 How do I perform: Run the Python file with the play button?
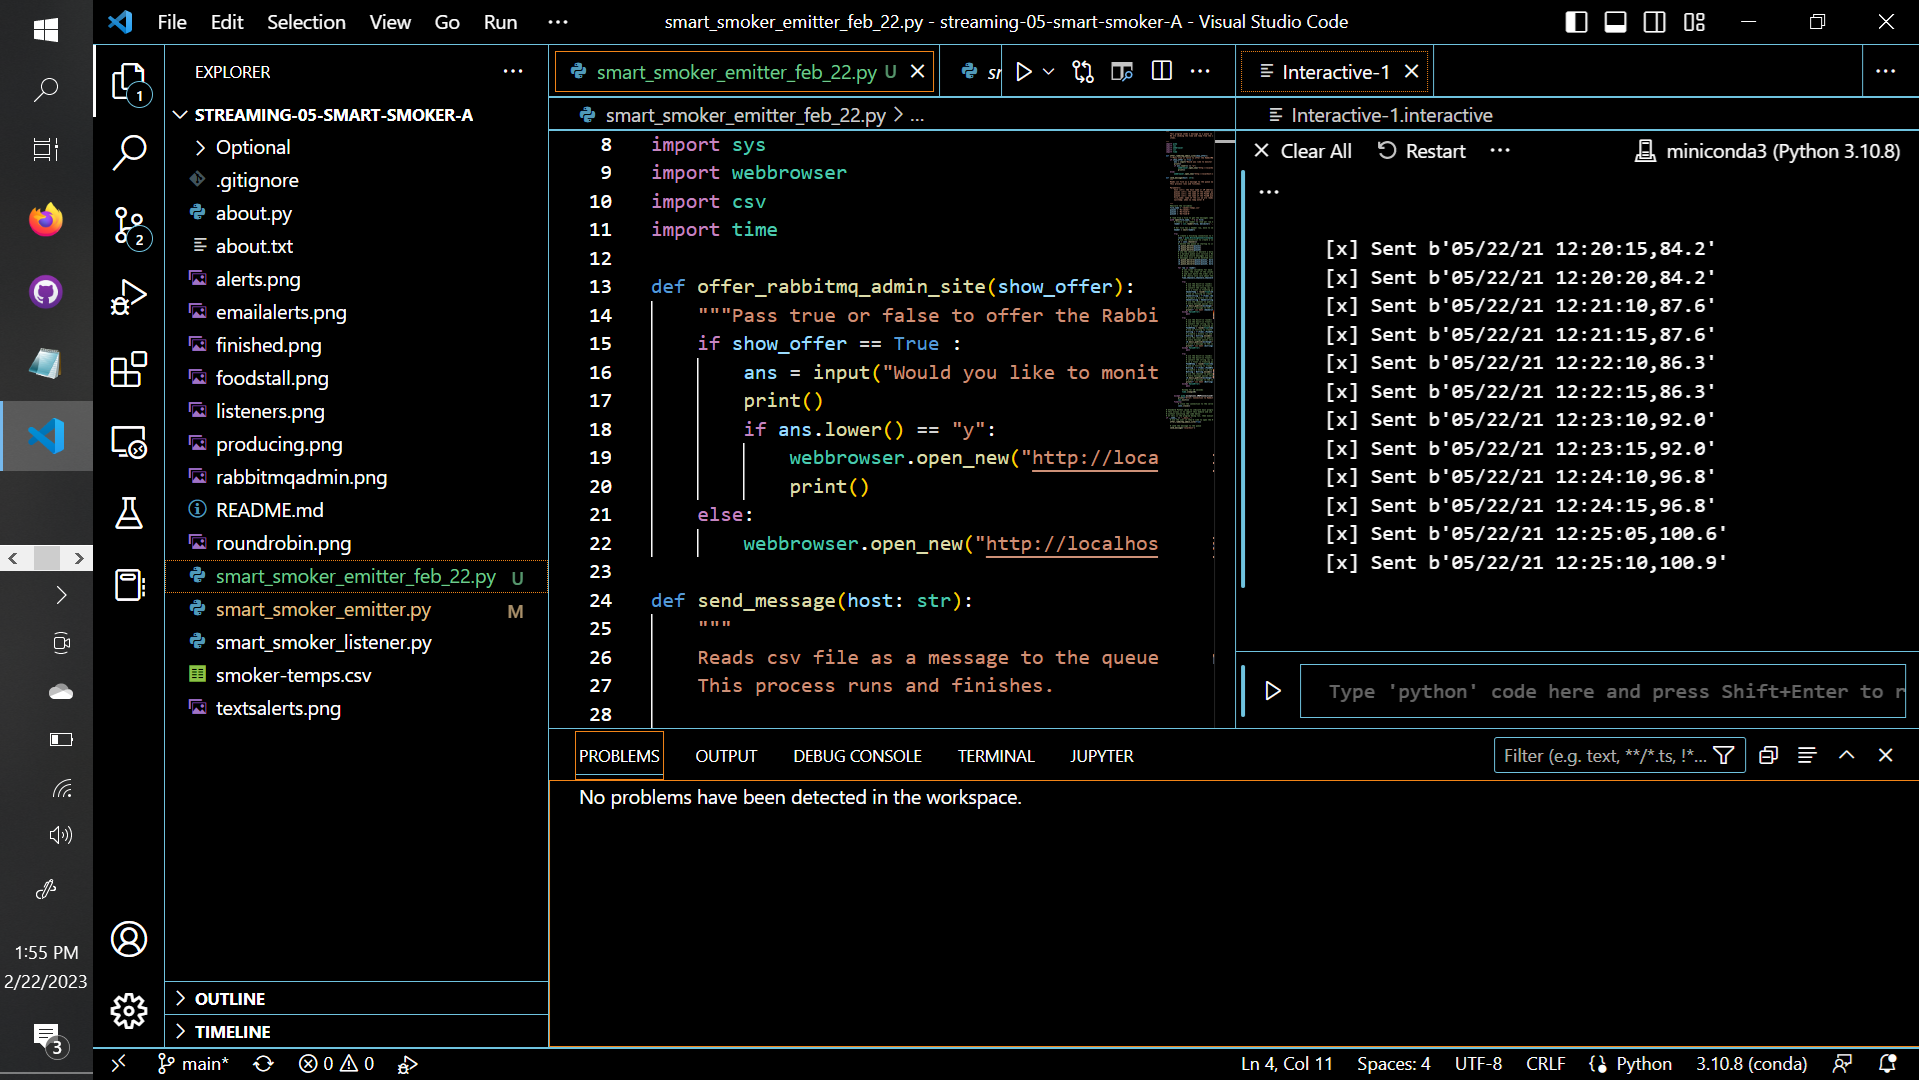[x=1022, y=71]
